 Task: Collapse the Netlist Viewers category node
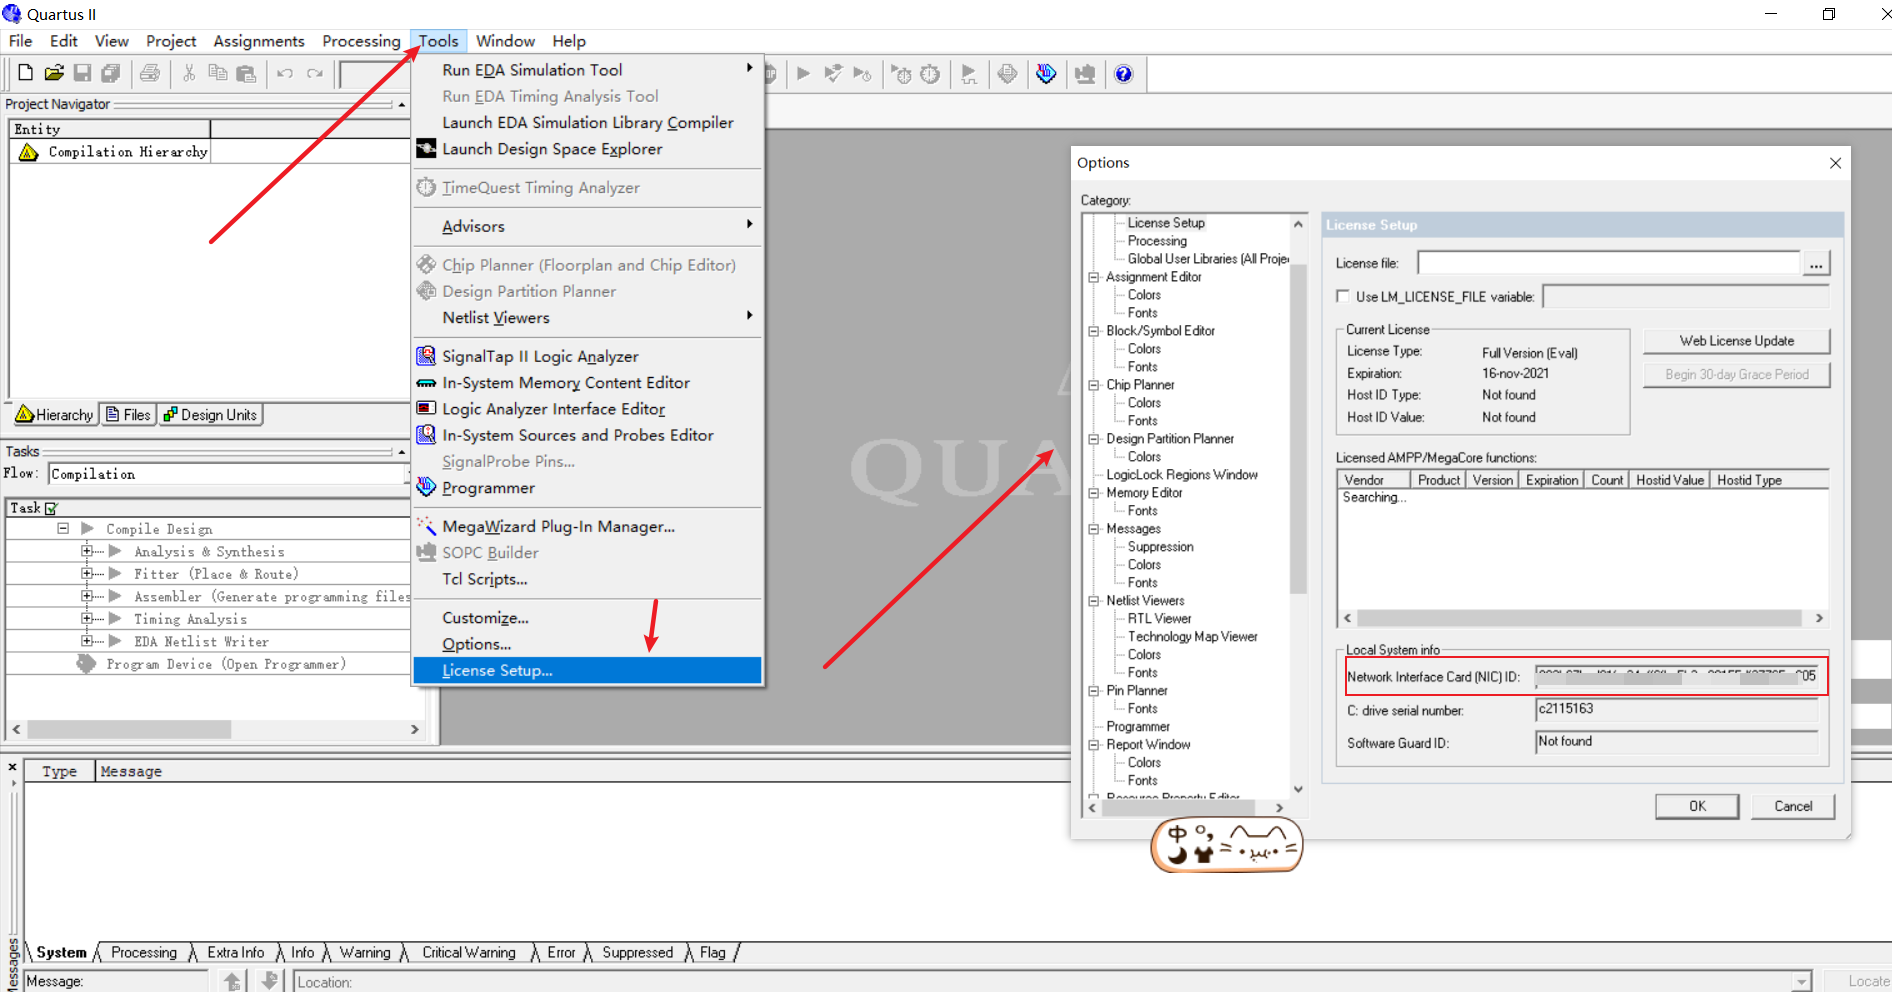(1094, 601)
